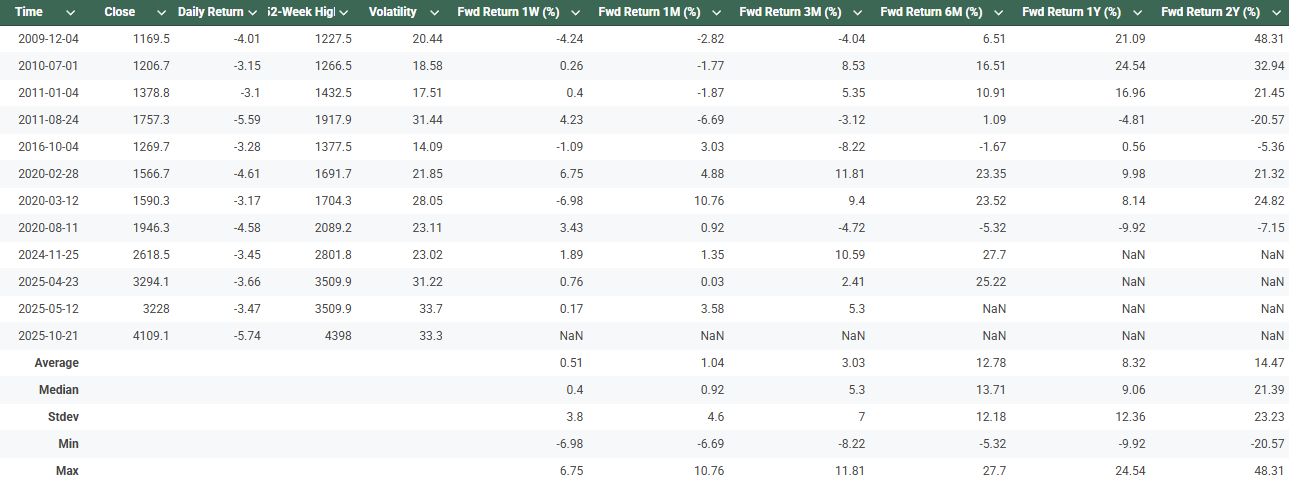The image size is (1289, 483).
Task: Click Volatility cell 20.44
Action: [428, 39]
